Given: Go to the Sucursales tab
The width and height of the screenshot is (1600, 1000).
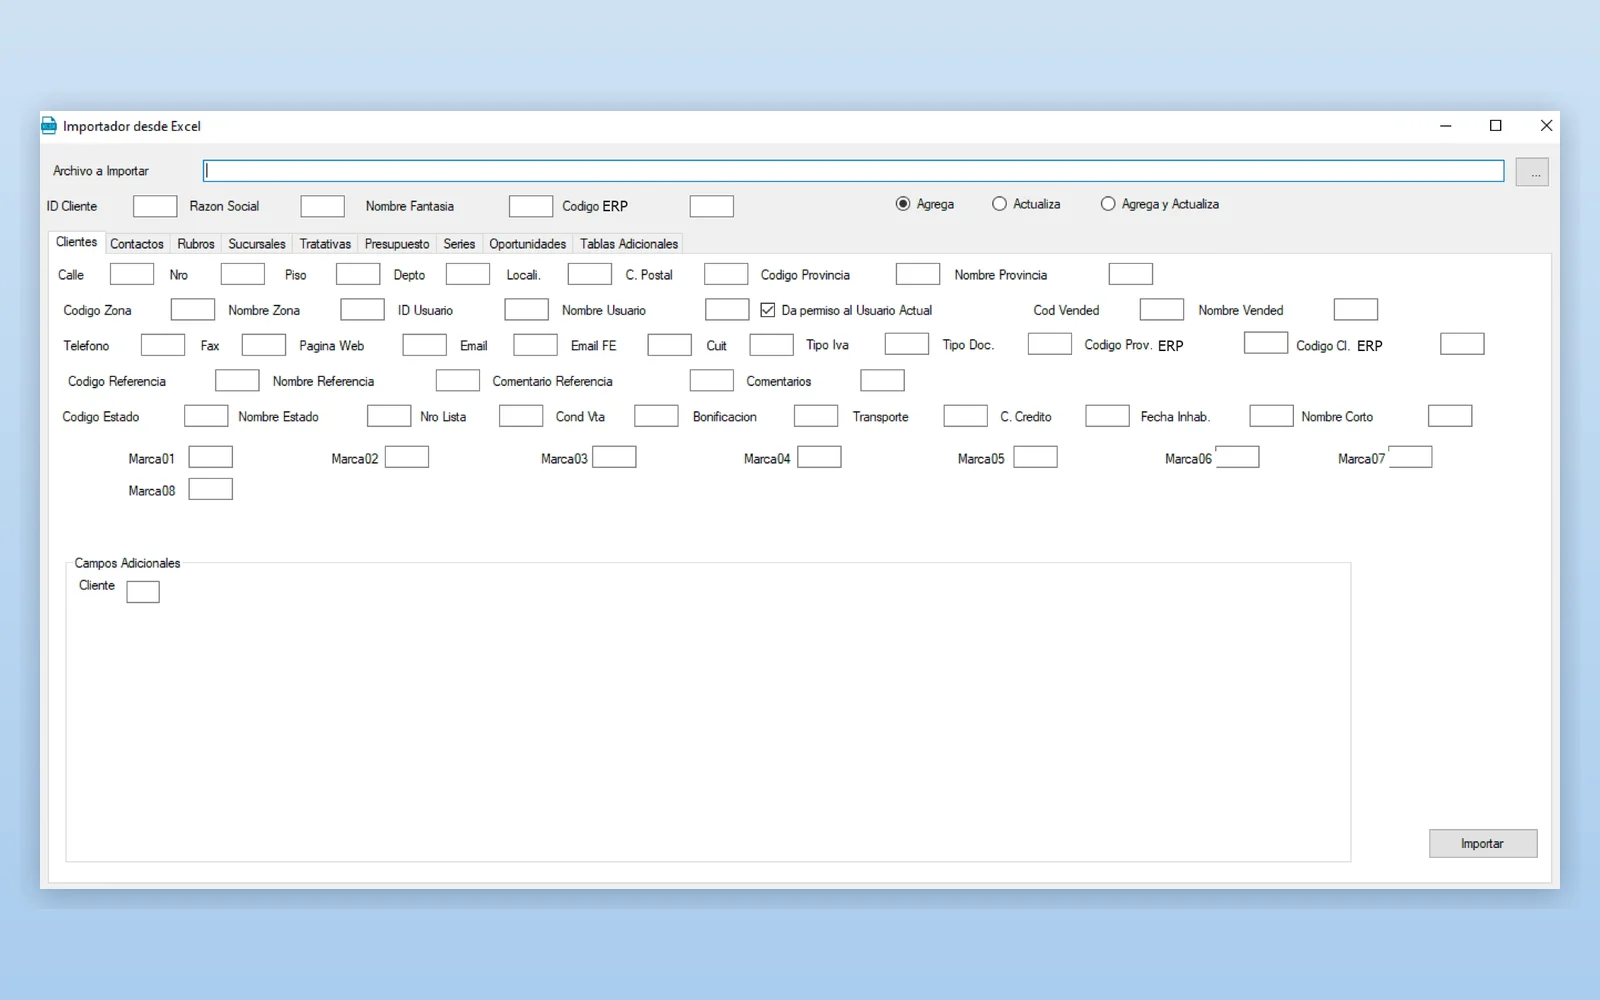Looking at the screenshot, I should 257,244.
